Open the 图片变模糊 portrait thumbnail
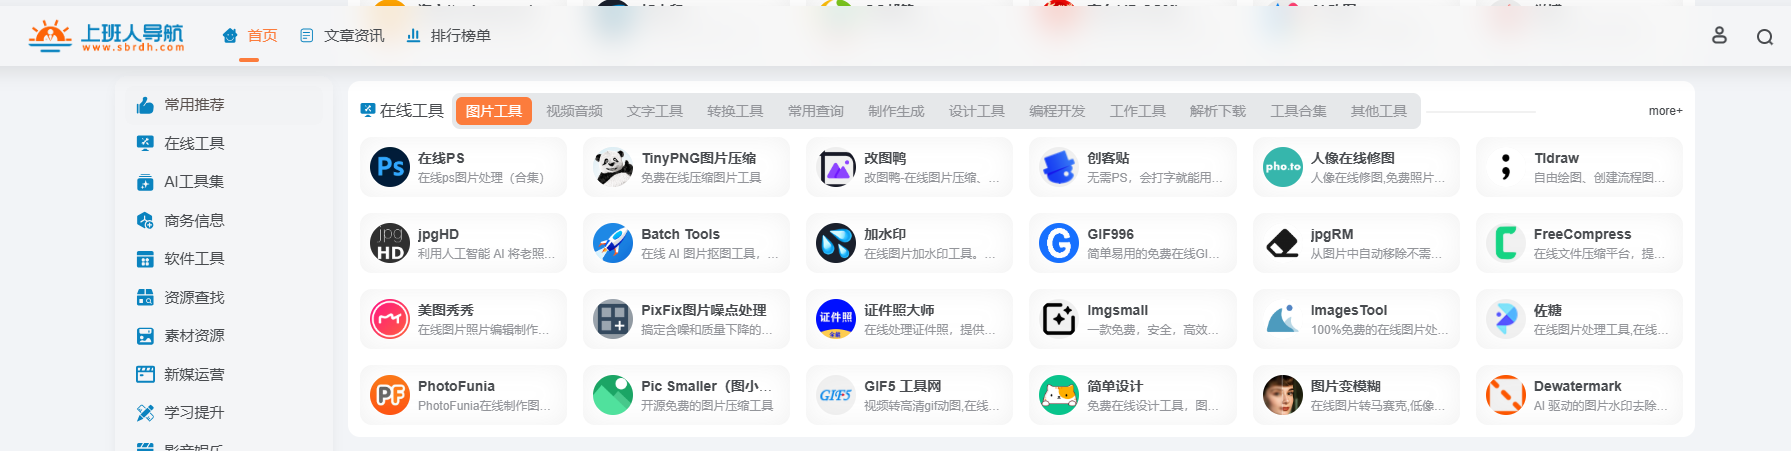The height and width of the screenshot is (451, 1791). (x=1283, y=395)
